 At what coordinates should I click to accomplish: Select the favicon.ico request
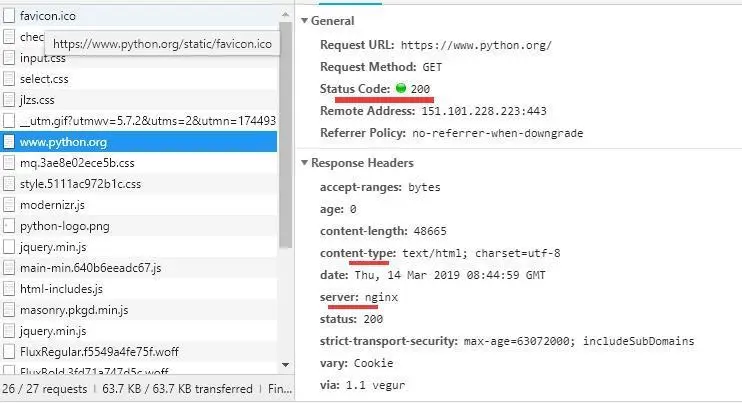[139, 16]
